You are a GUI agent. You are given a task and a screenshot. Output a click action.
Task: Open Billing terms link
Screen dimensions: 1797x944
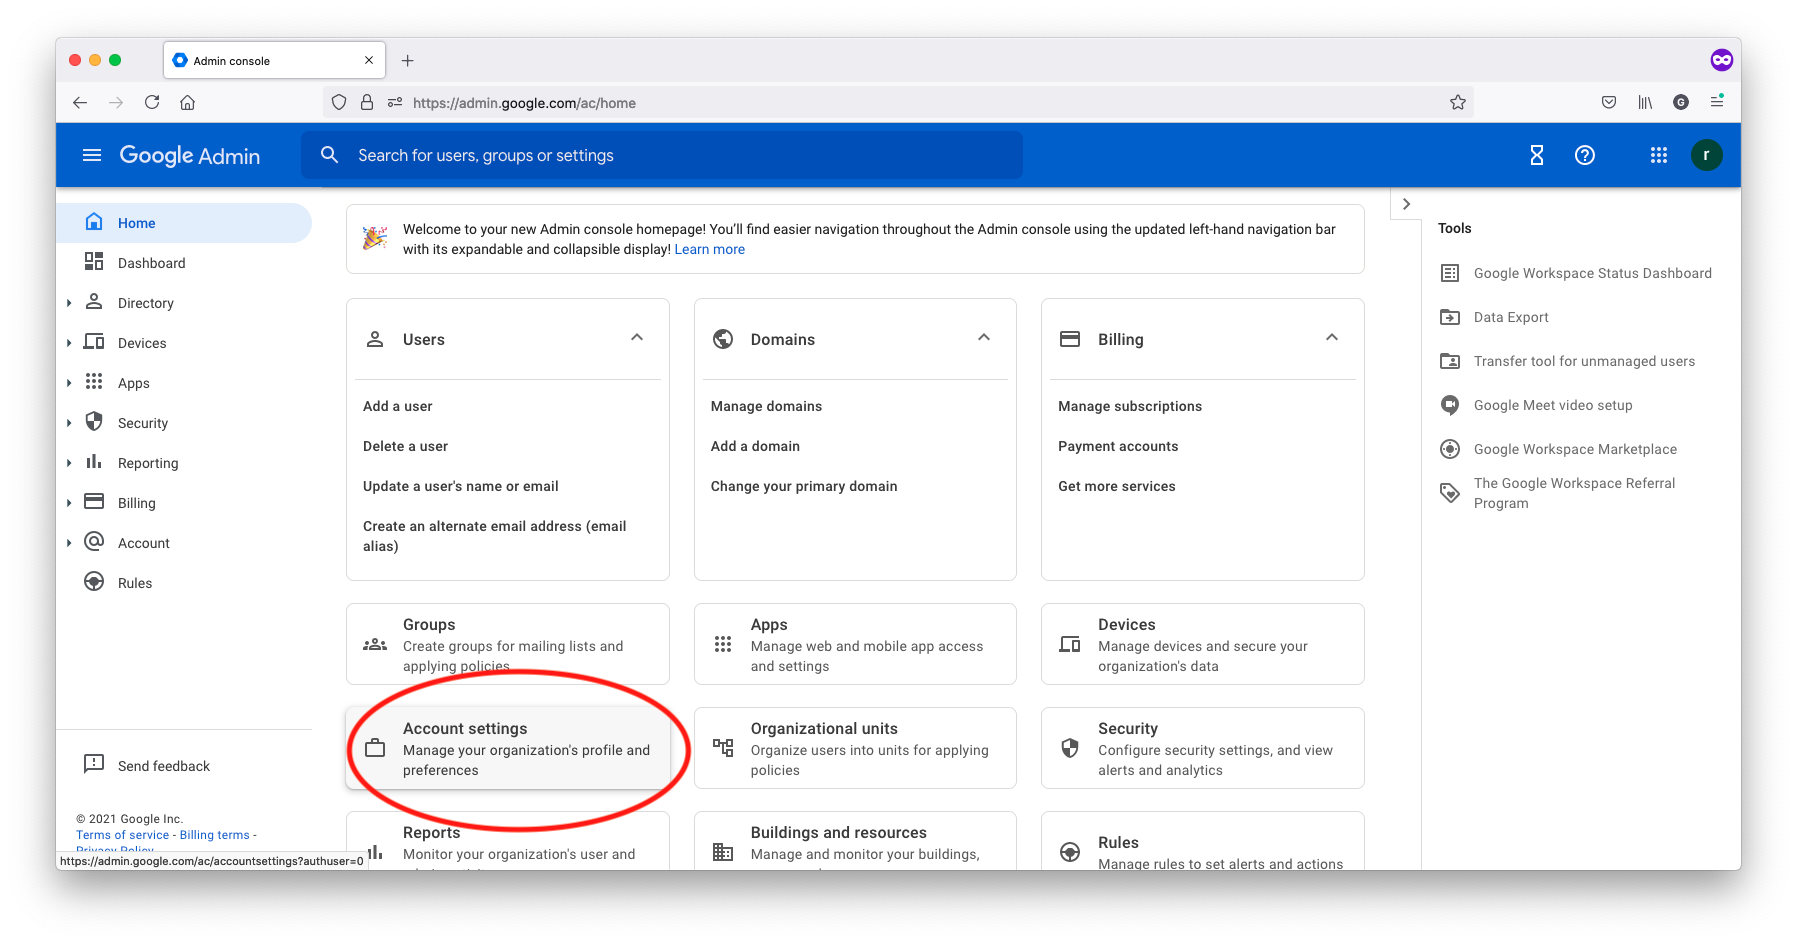click(215, 835)
